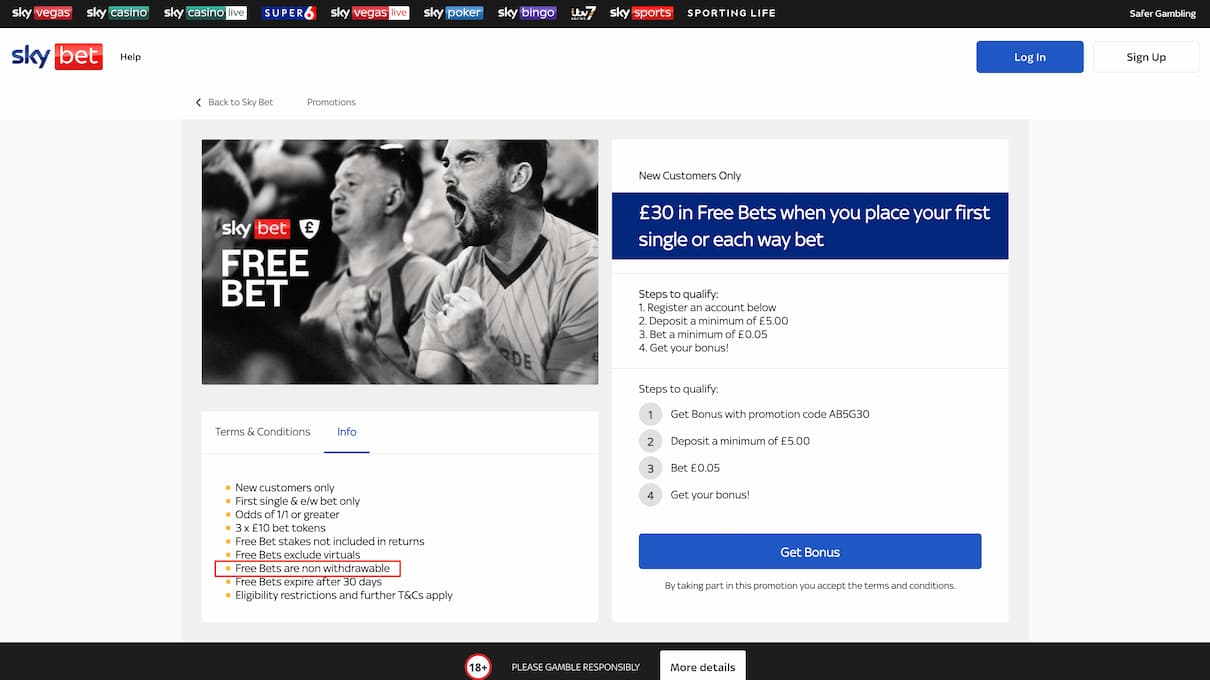Click the More details button

point(702,667)
